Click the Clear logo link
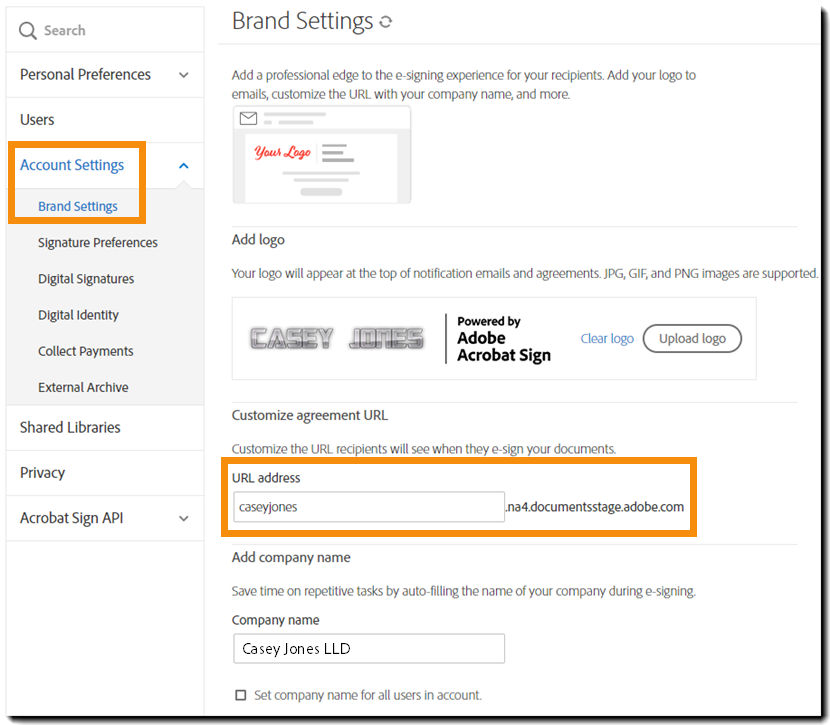Image resolution: width=830 pixels, height=725 pixels. click(607, 339)
